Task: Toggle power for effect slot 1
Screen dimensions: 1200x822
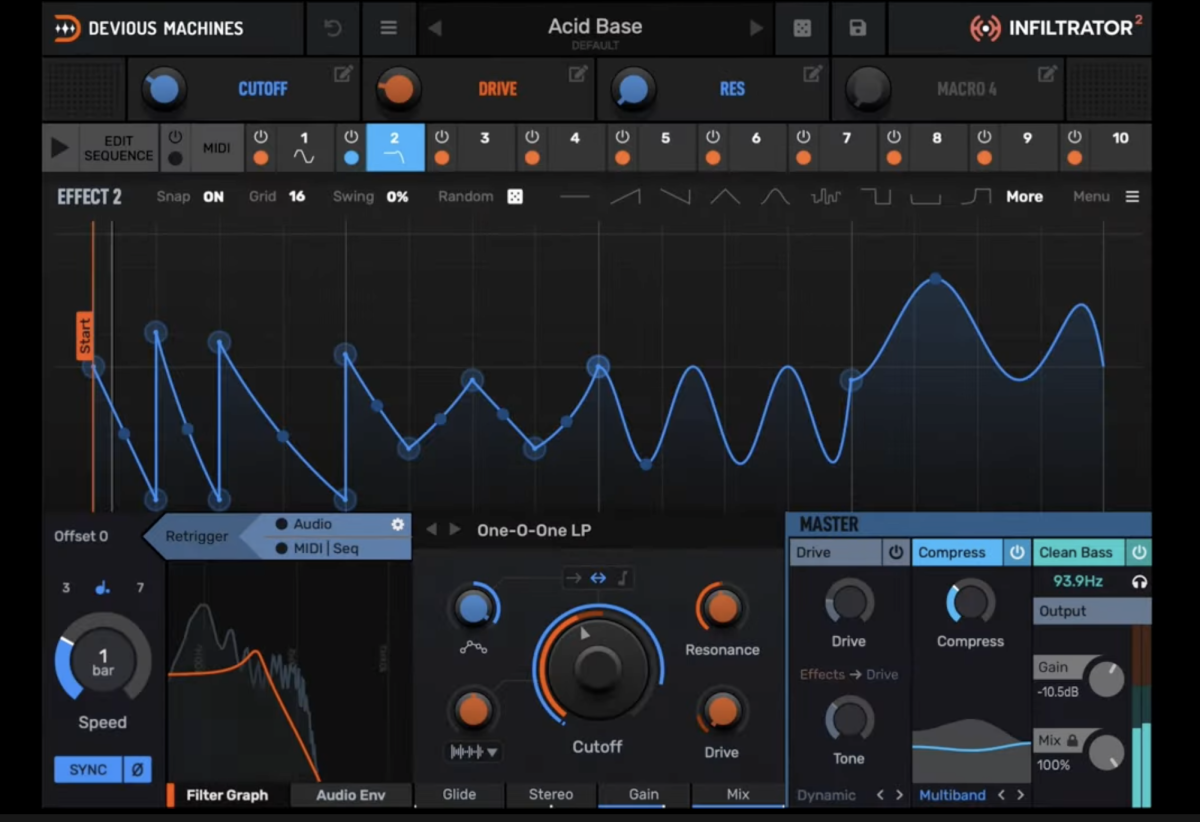Action: click(261, 137)
